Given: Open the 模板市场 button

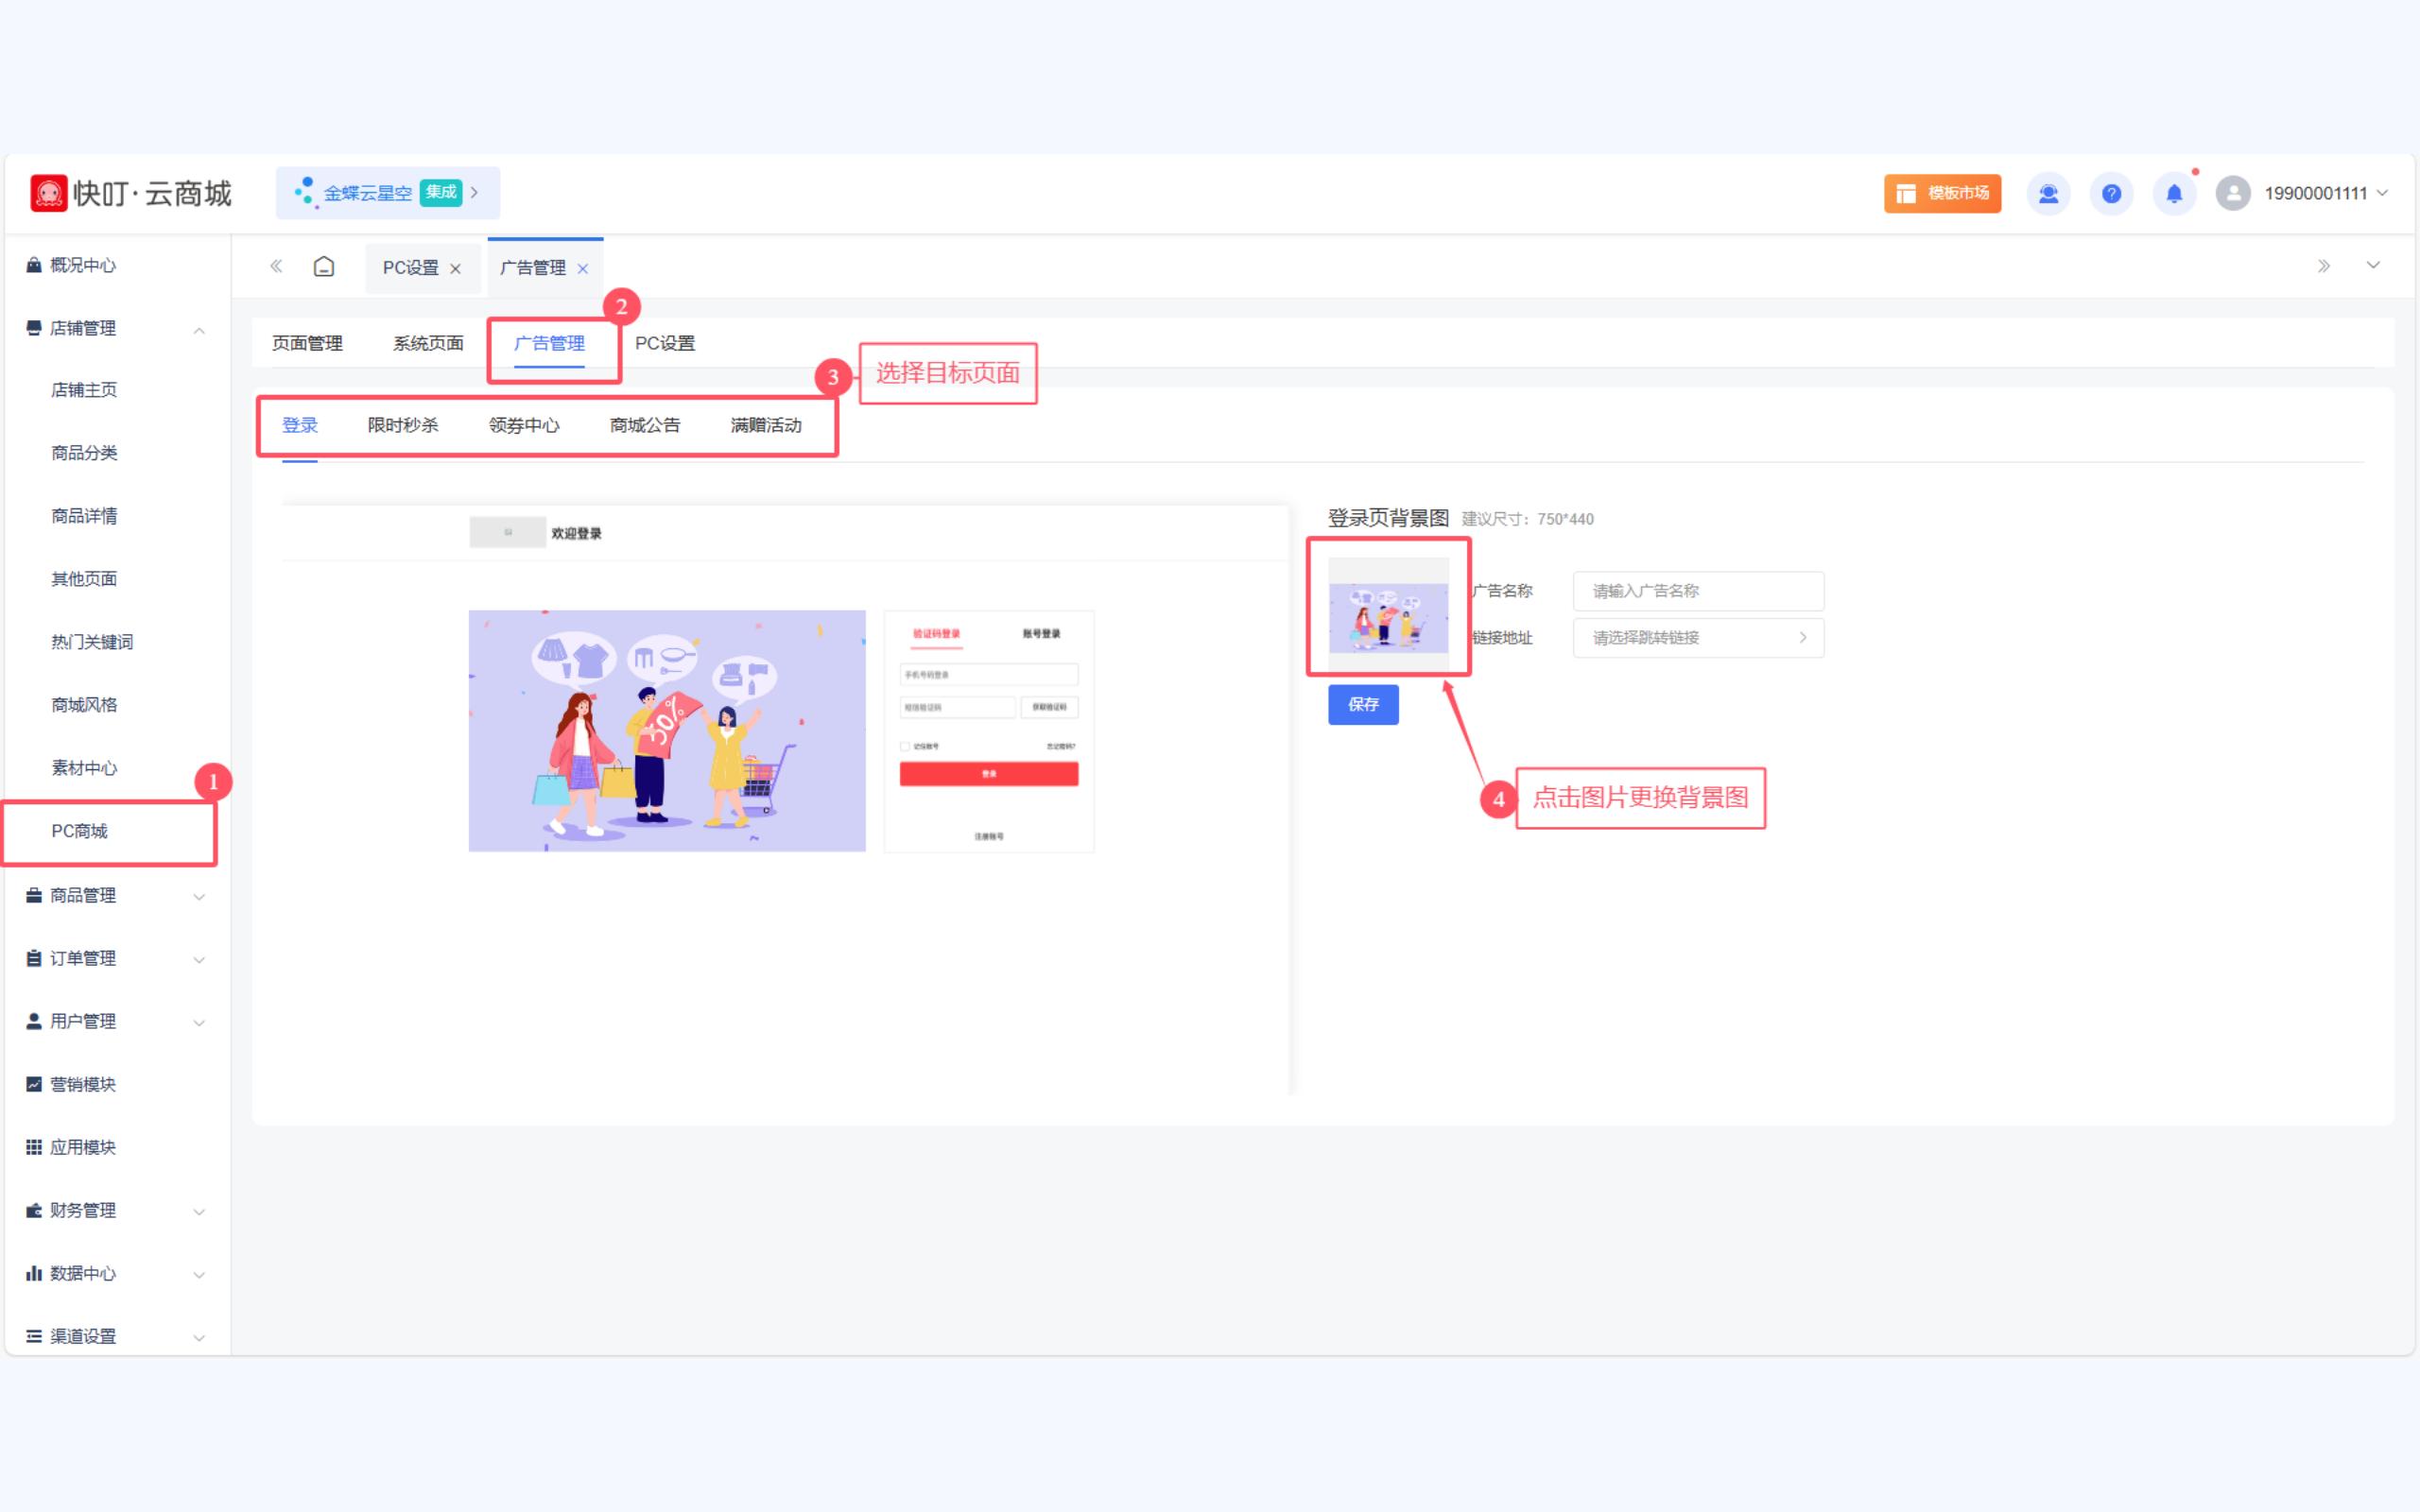Looking at the screenshot, I should pyautogui.click(x=1942, y=193).
